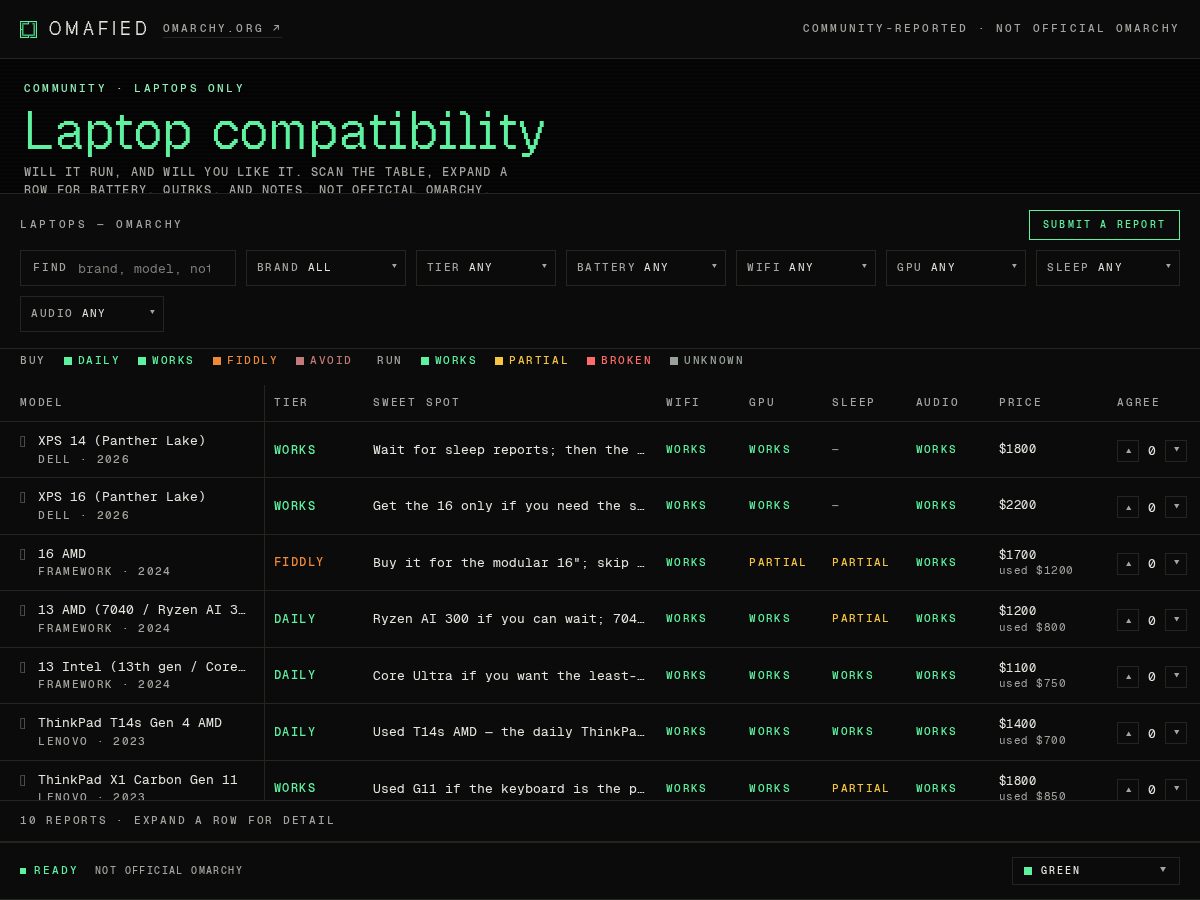Viewport: 1200px width, 900px height.
Task: Click the Model column header
Action: (41, 403)
